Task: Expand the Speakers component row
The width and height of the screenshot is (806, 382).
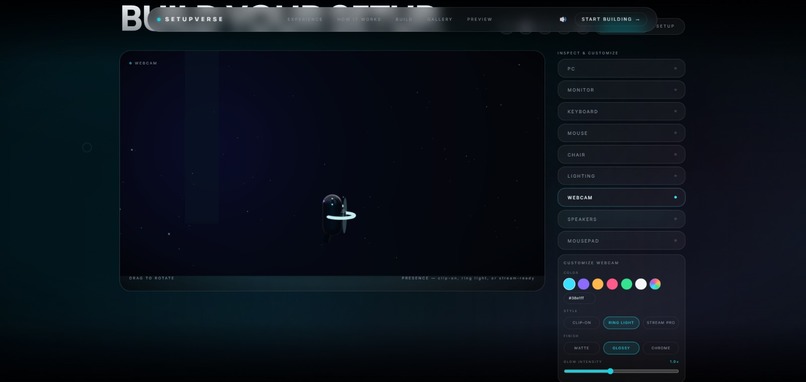Action: click(x=621, y=219)
